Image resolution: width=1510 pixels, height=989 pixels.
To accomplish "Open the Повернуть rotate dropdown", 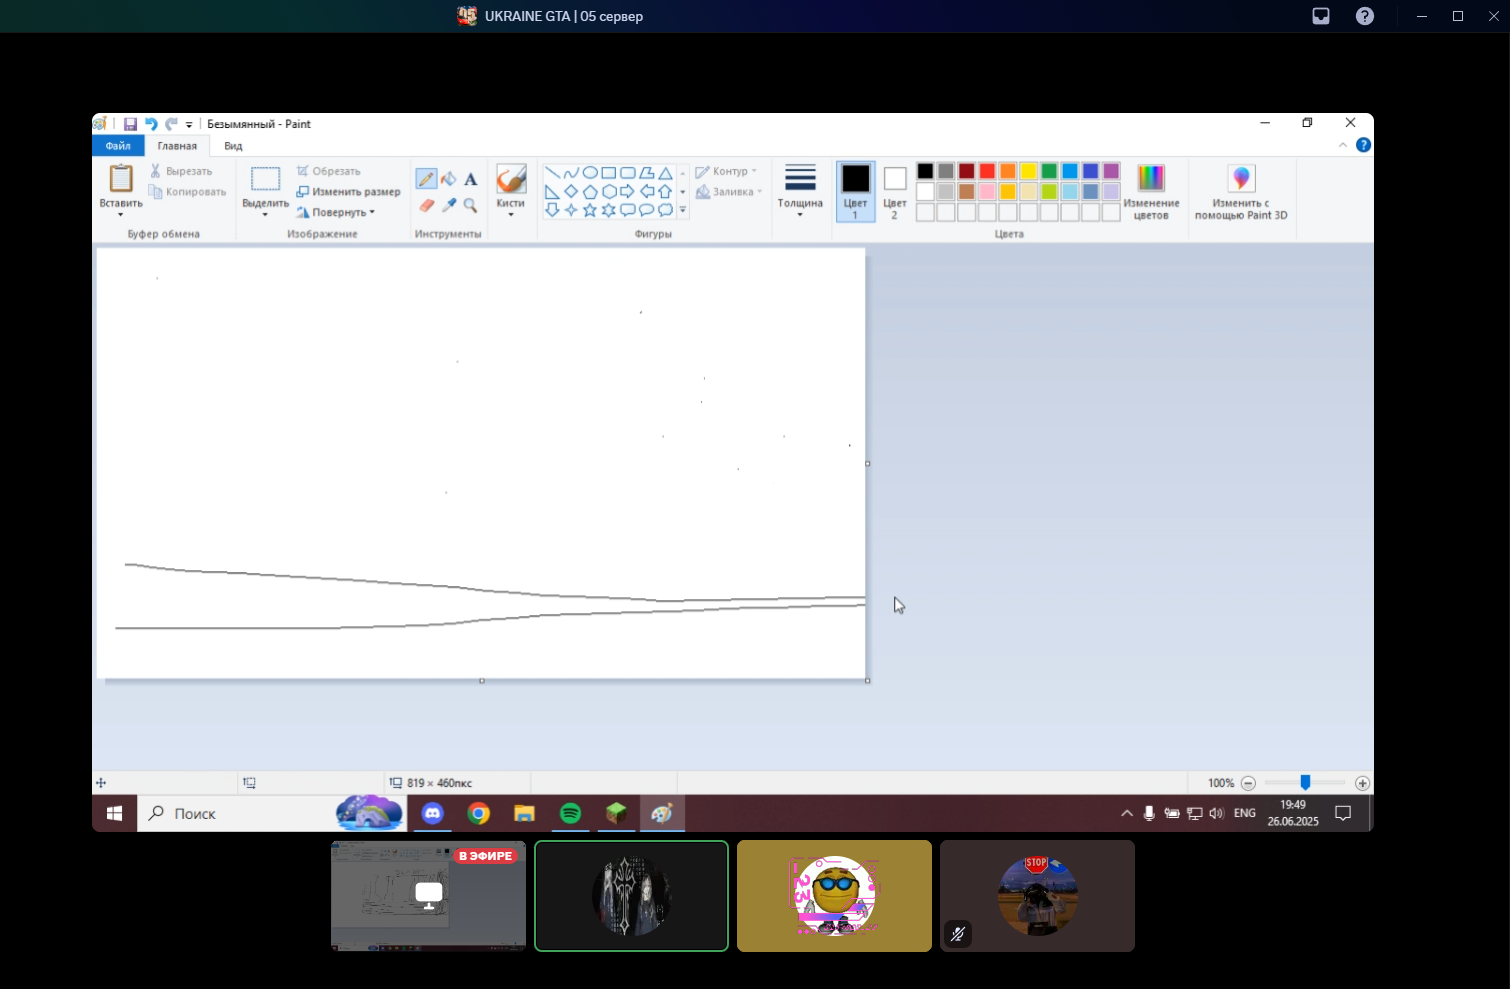I will 336,212.
